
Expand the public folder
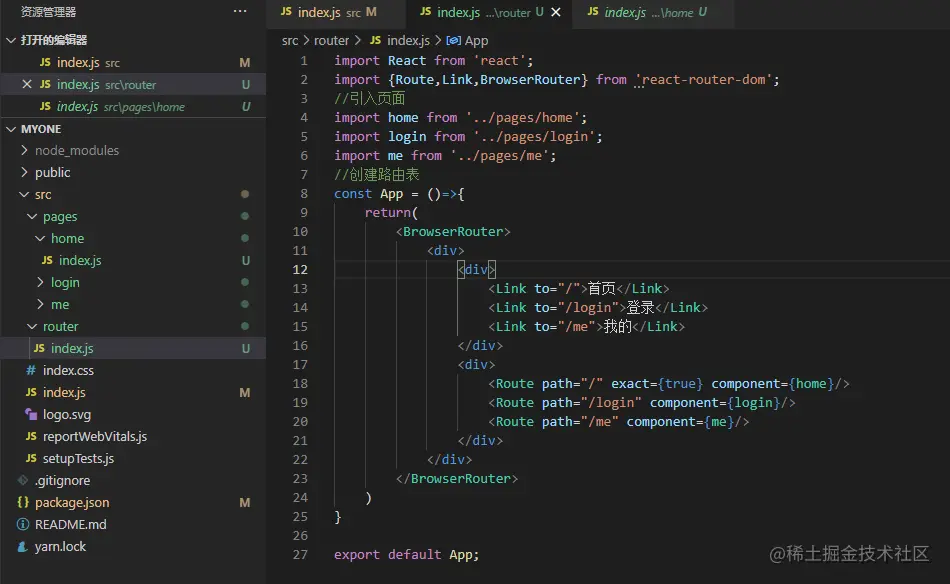[24, 172]
